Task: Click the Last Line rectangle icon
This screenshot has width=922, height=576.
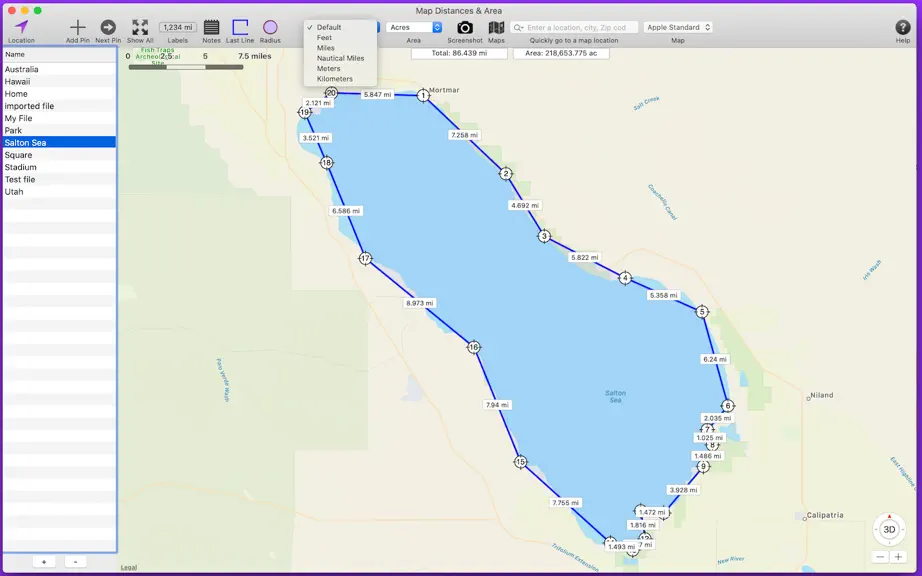Action: pos(240,27)
